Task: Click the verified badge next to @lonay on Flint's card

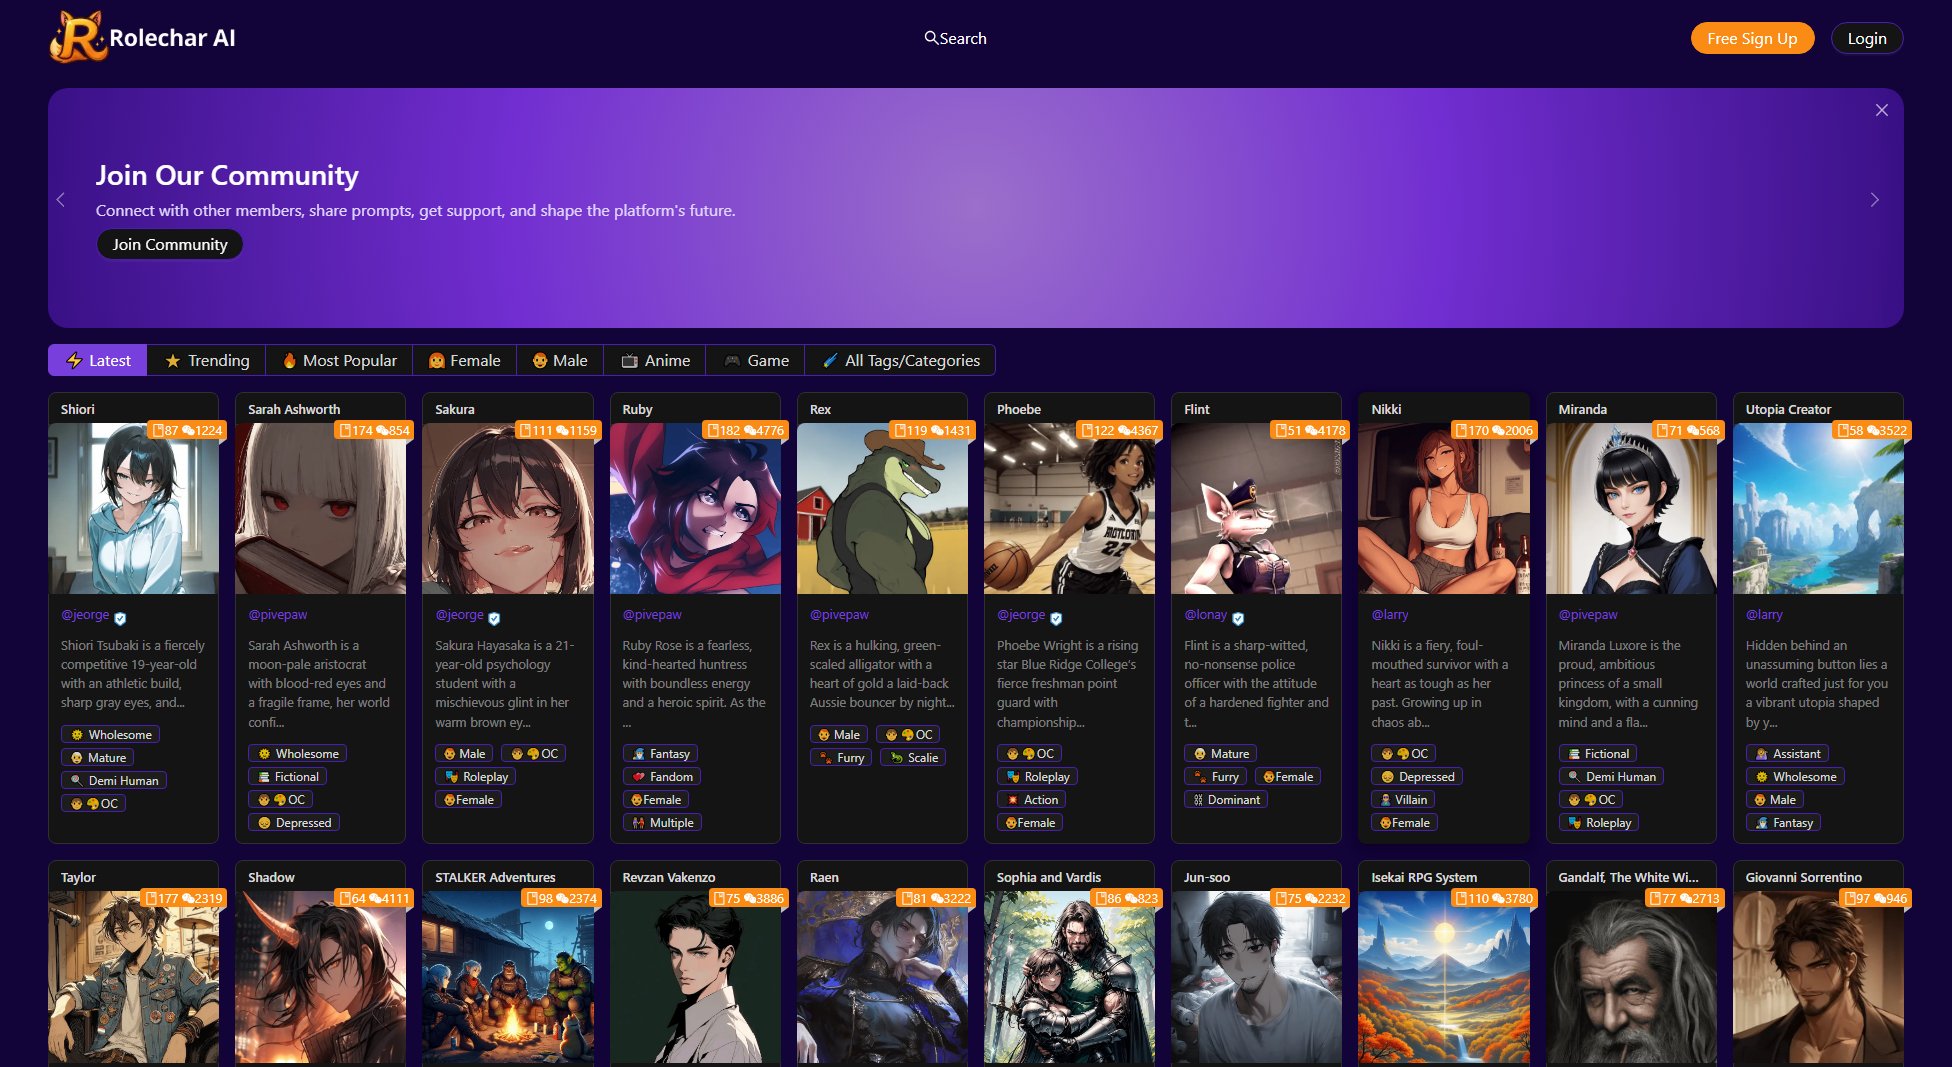Action: pyautogui.click(x=1238, y=618)
